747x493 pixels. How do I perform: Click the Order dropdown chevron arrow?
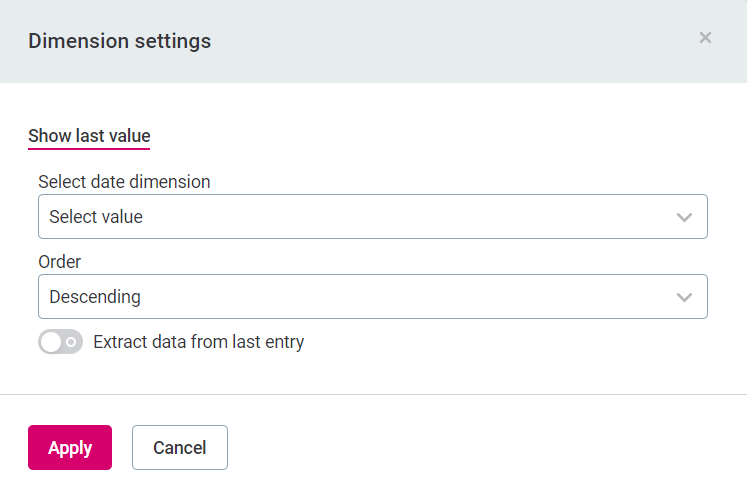pos(684,297)
